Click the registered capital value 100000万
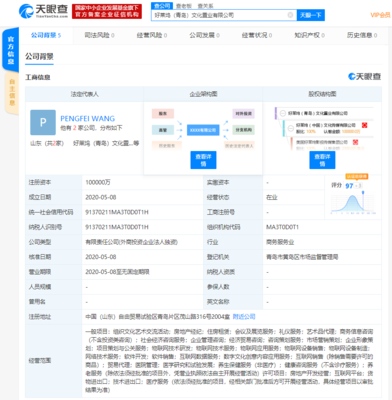The height and width of the screenshot is (400, 392). coord(98,182)
